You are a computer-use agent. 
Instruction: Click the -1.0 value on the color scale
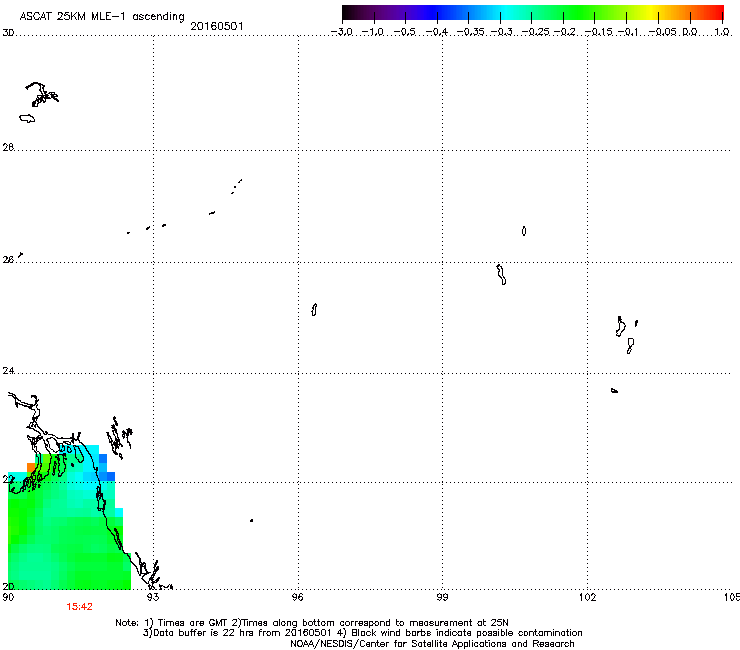373,32
